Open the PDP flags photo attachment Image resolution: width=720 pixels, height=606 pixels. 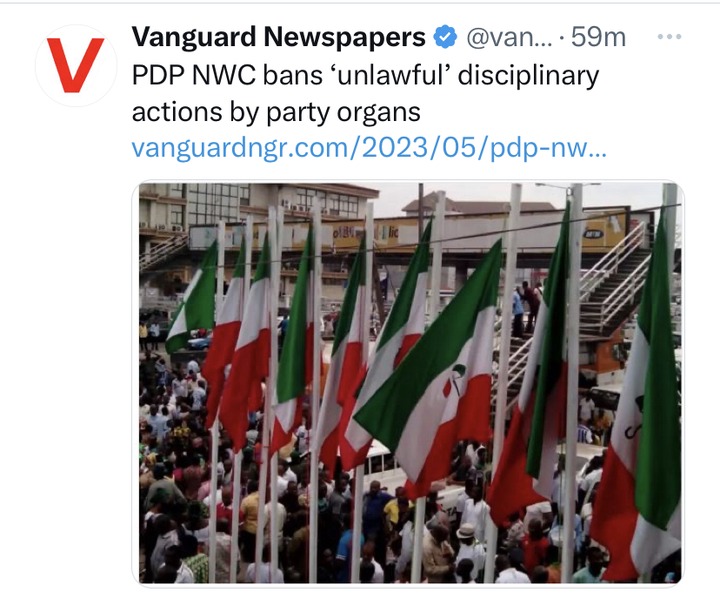pyautogui.click(x=408, y=382)
